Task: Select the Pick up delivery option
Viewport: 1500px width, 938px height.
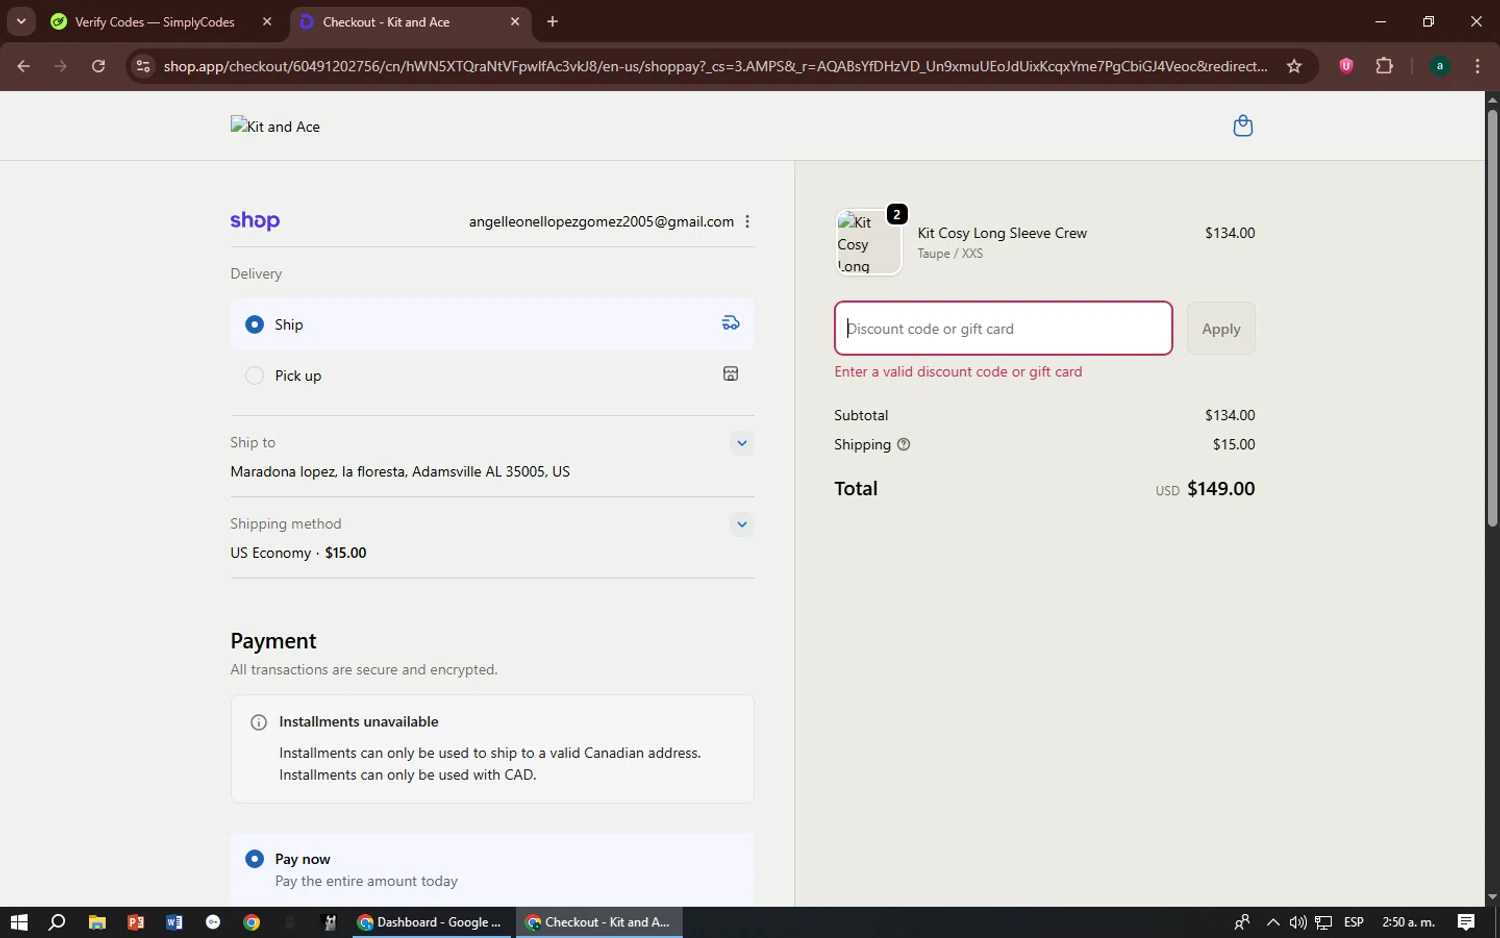Action: (492, 375)
